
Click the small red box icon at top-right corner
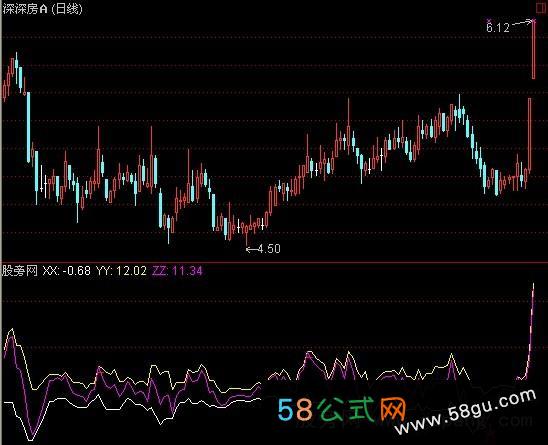[x=542, y=8]
